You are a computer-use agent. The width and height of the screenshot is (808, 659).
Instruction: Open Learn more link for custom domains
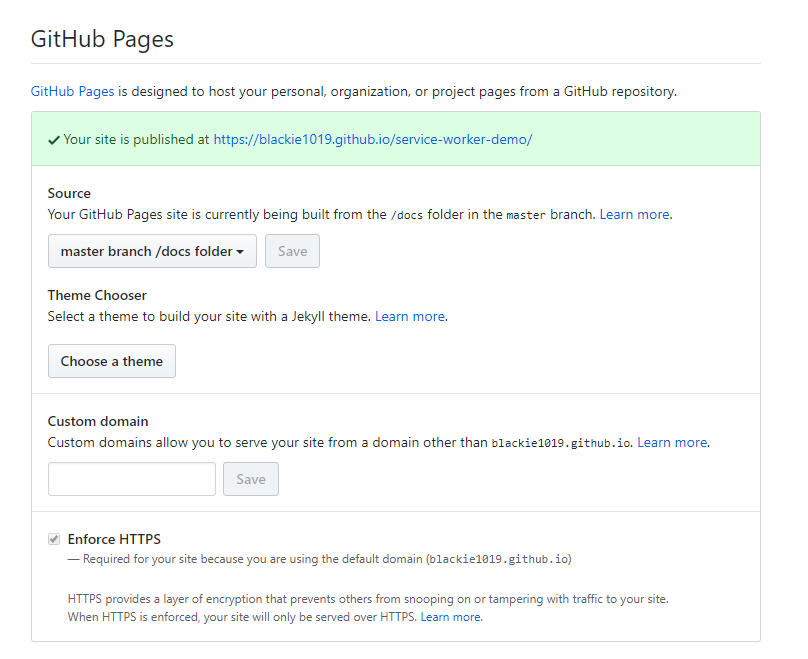coord(672,442)
